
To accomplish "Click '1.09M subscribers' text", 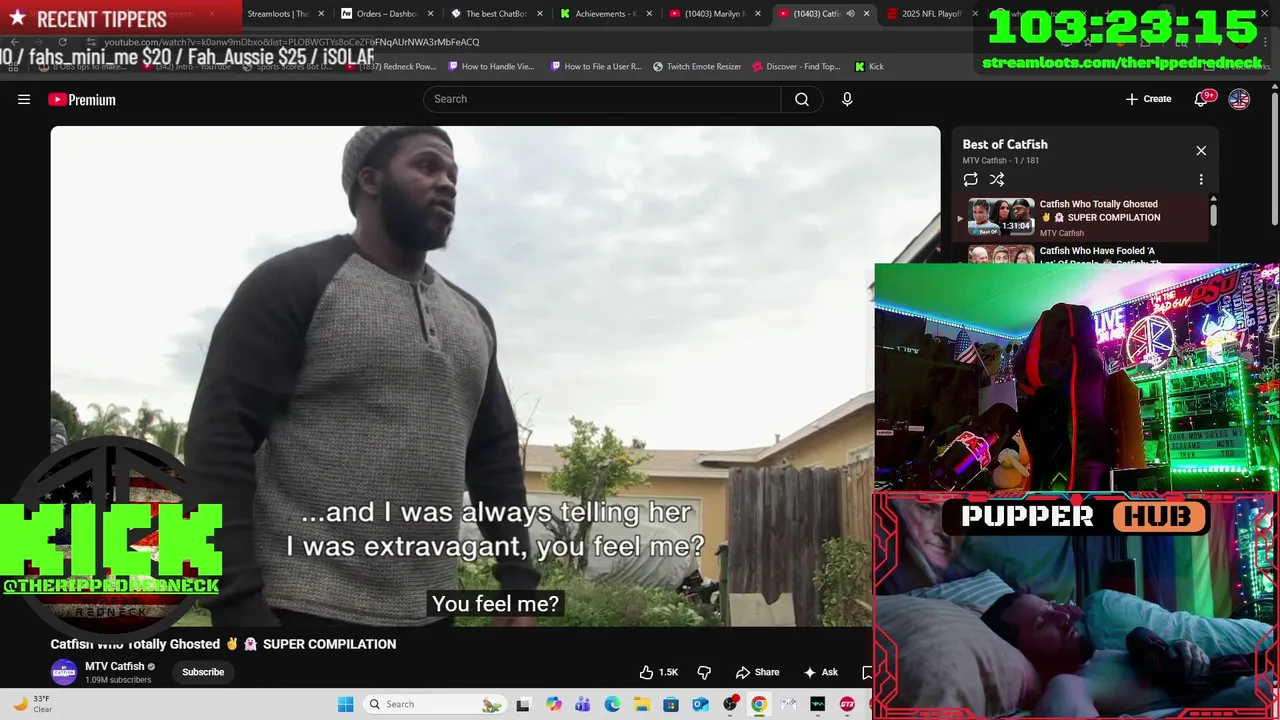I will pyautogui.click(x=118, y=680).
